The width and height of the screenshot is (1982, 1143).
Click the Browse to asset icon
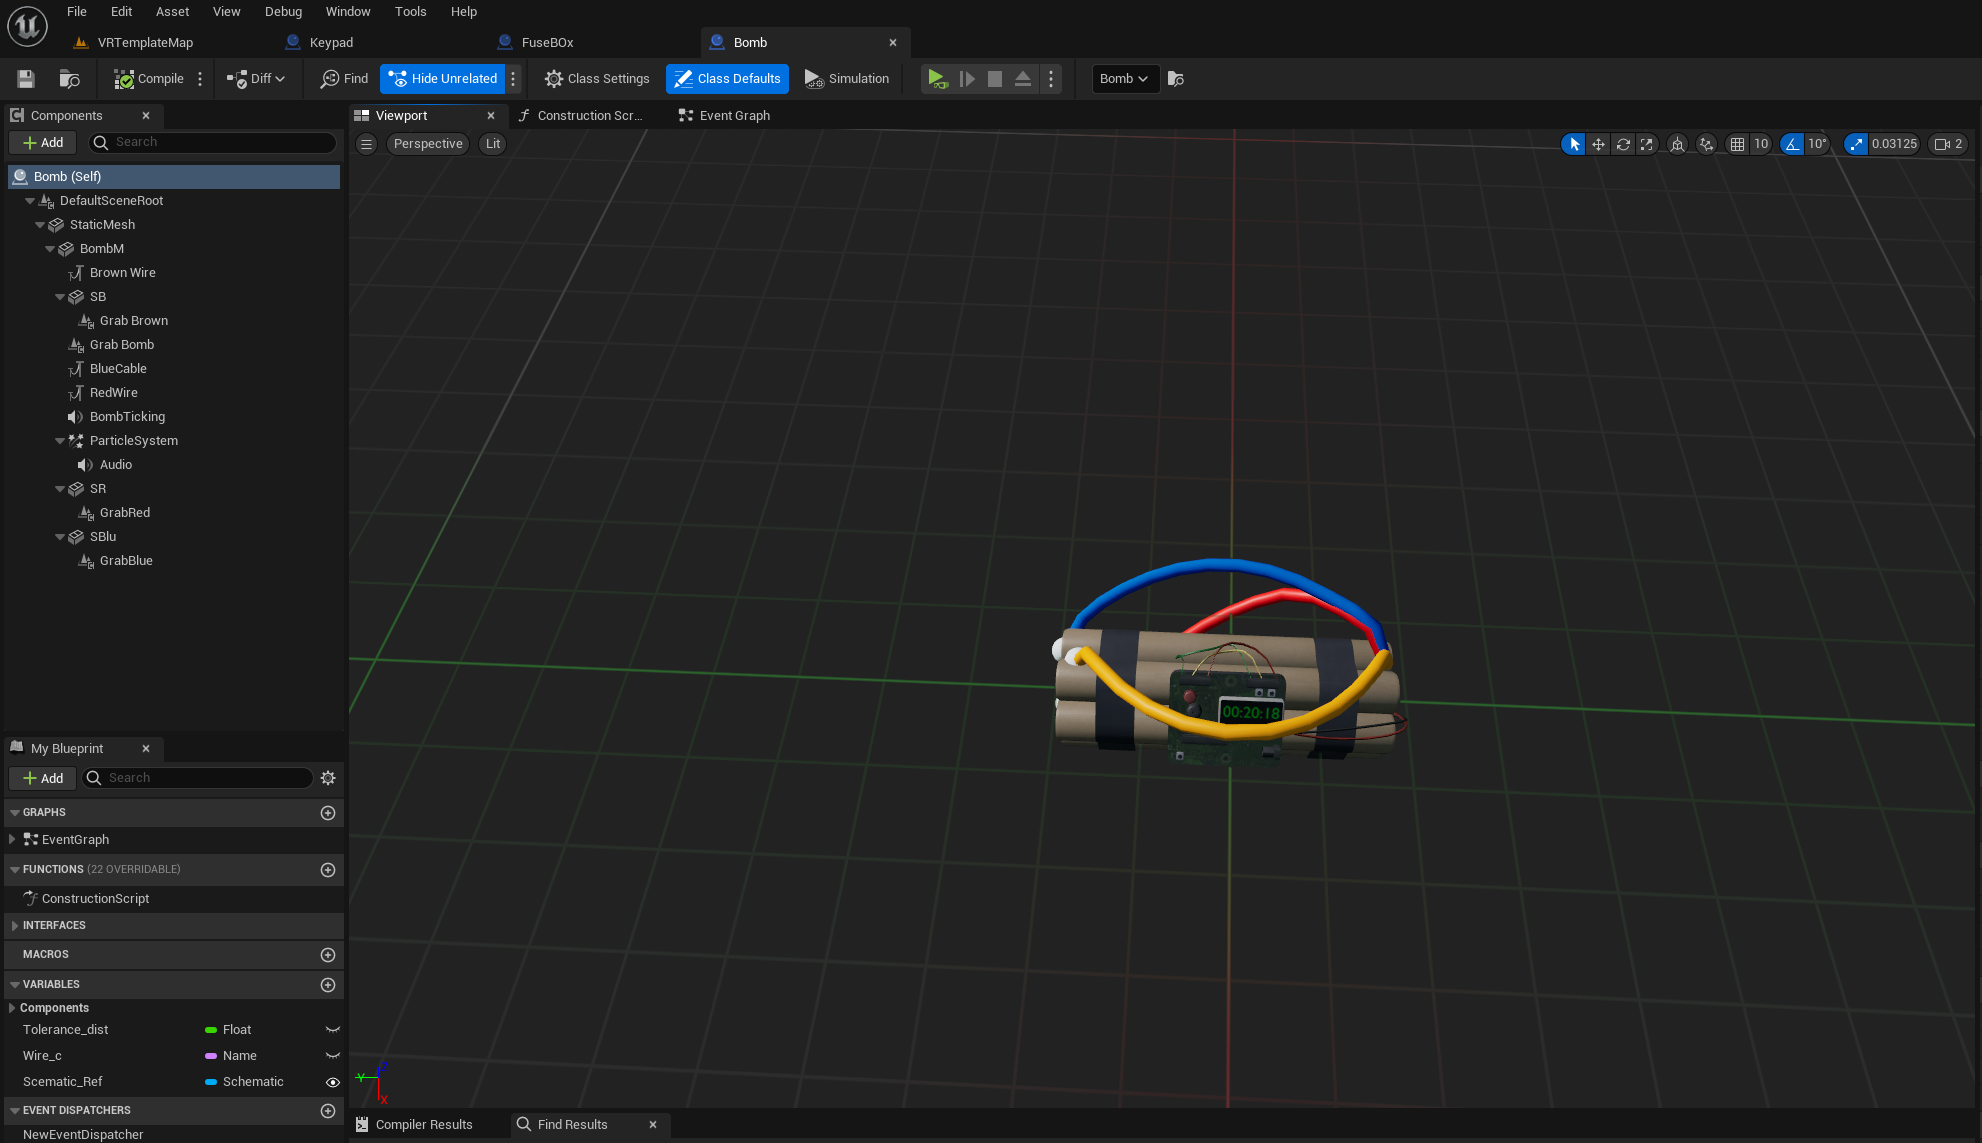coord(69,79)
